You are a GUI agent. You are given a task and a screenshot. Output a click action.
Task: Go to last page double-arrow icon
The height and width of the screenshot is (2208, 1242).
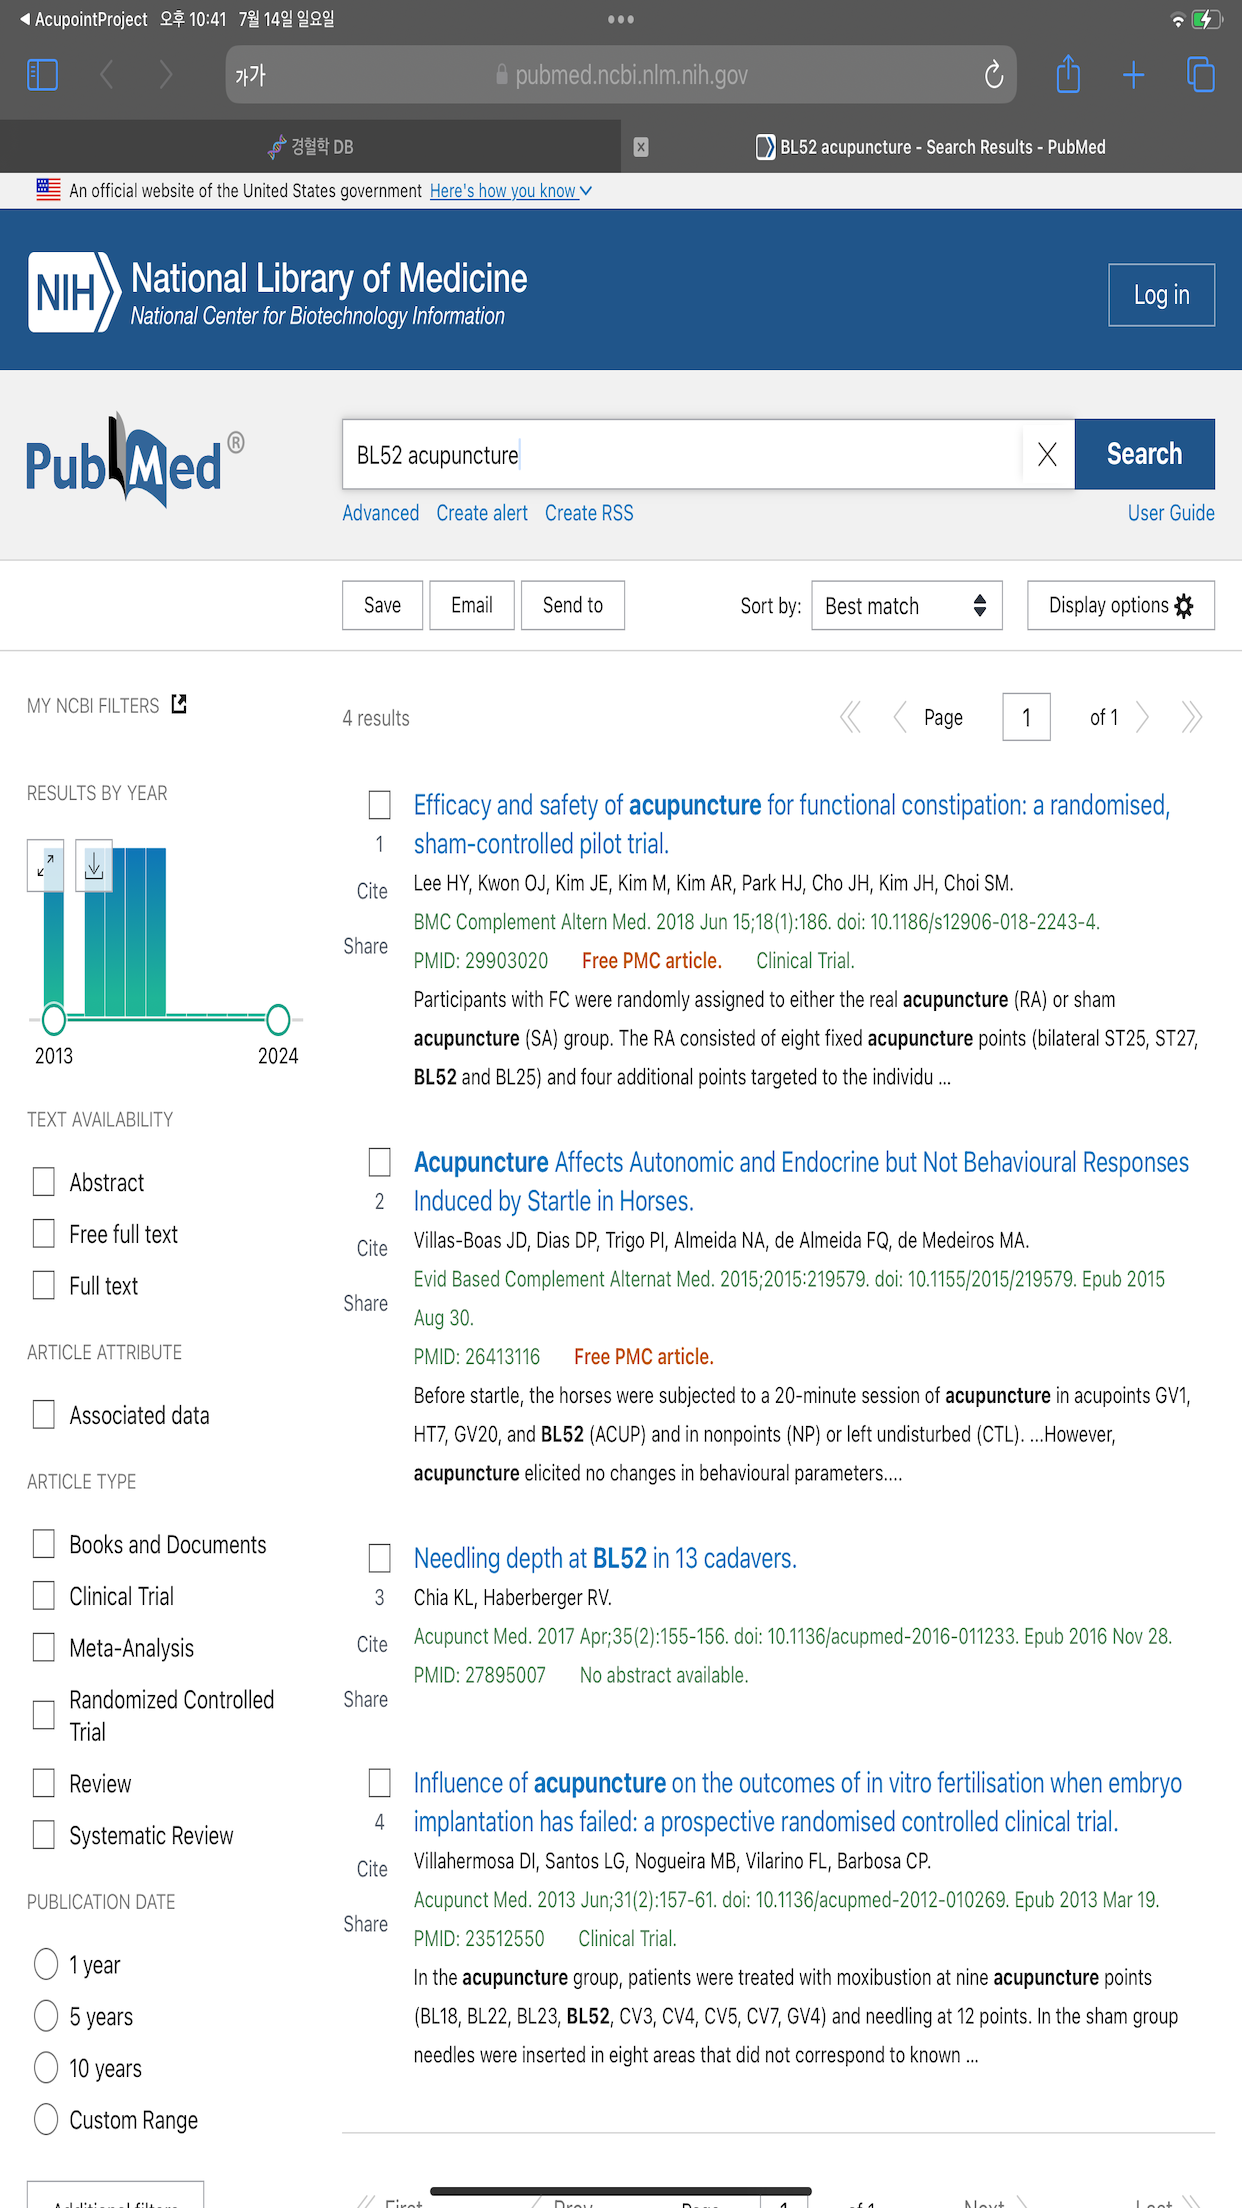[x=1191, y=717]
